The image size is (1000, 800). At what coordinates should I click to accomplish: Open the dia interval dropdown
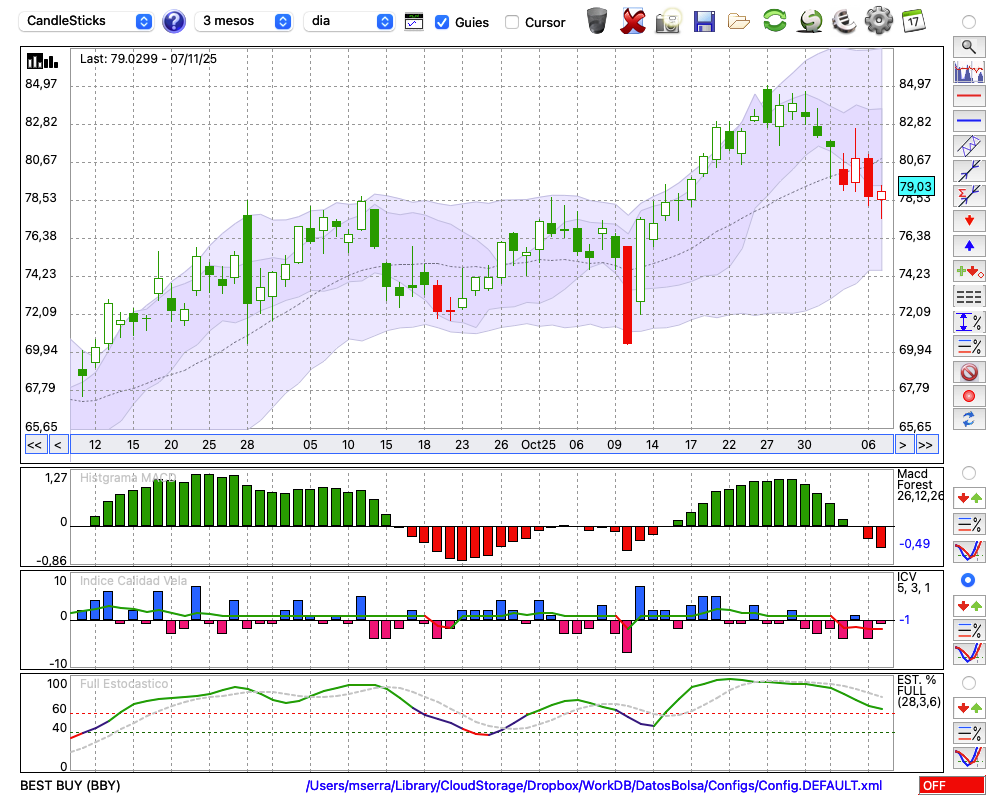point(349,21)
